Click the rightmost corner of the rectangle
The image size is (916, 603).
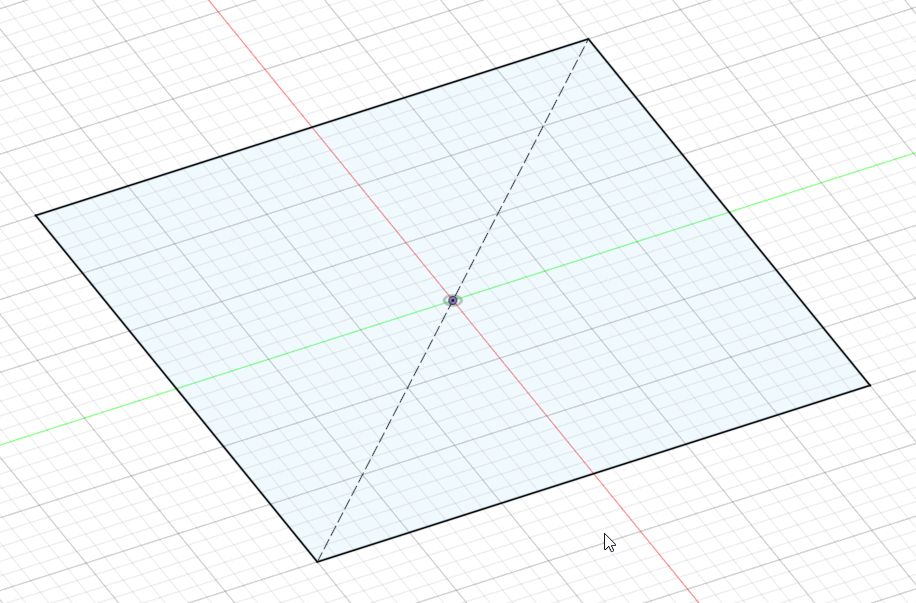pos(870,385)
